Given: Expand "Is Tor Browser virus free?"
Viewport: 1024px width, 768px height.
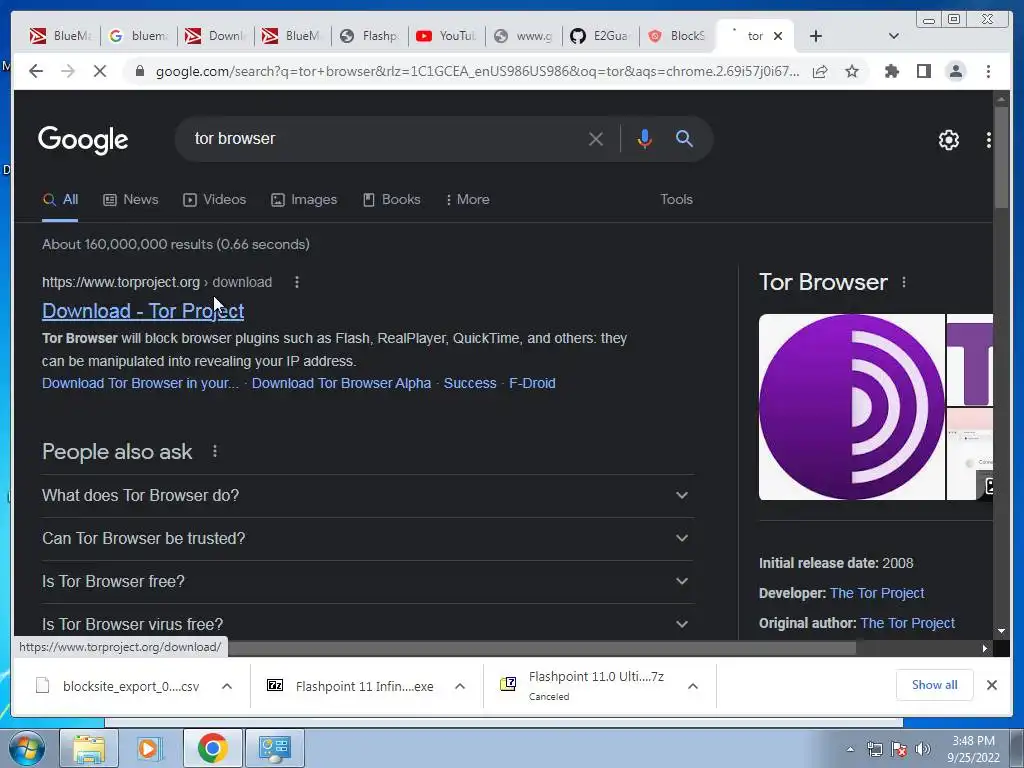Looking at the screenshot, I should 368,622.
